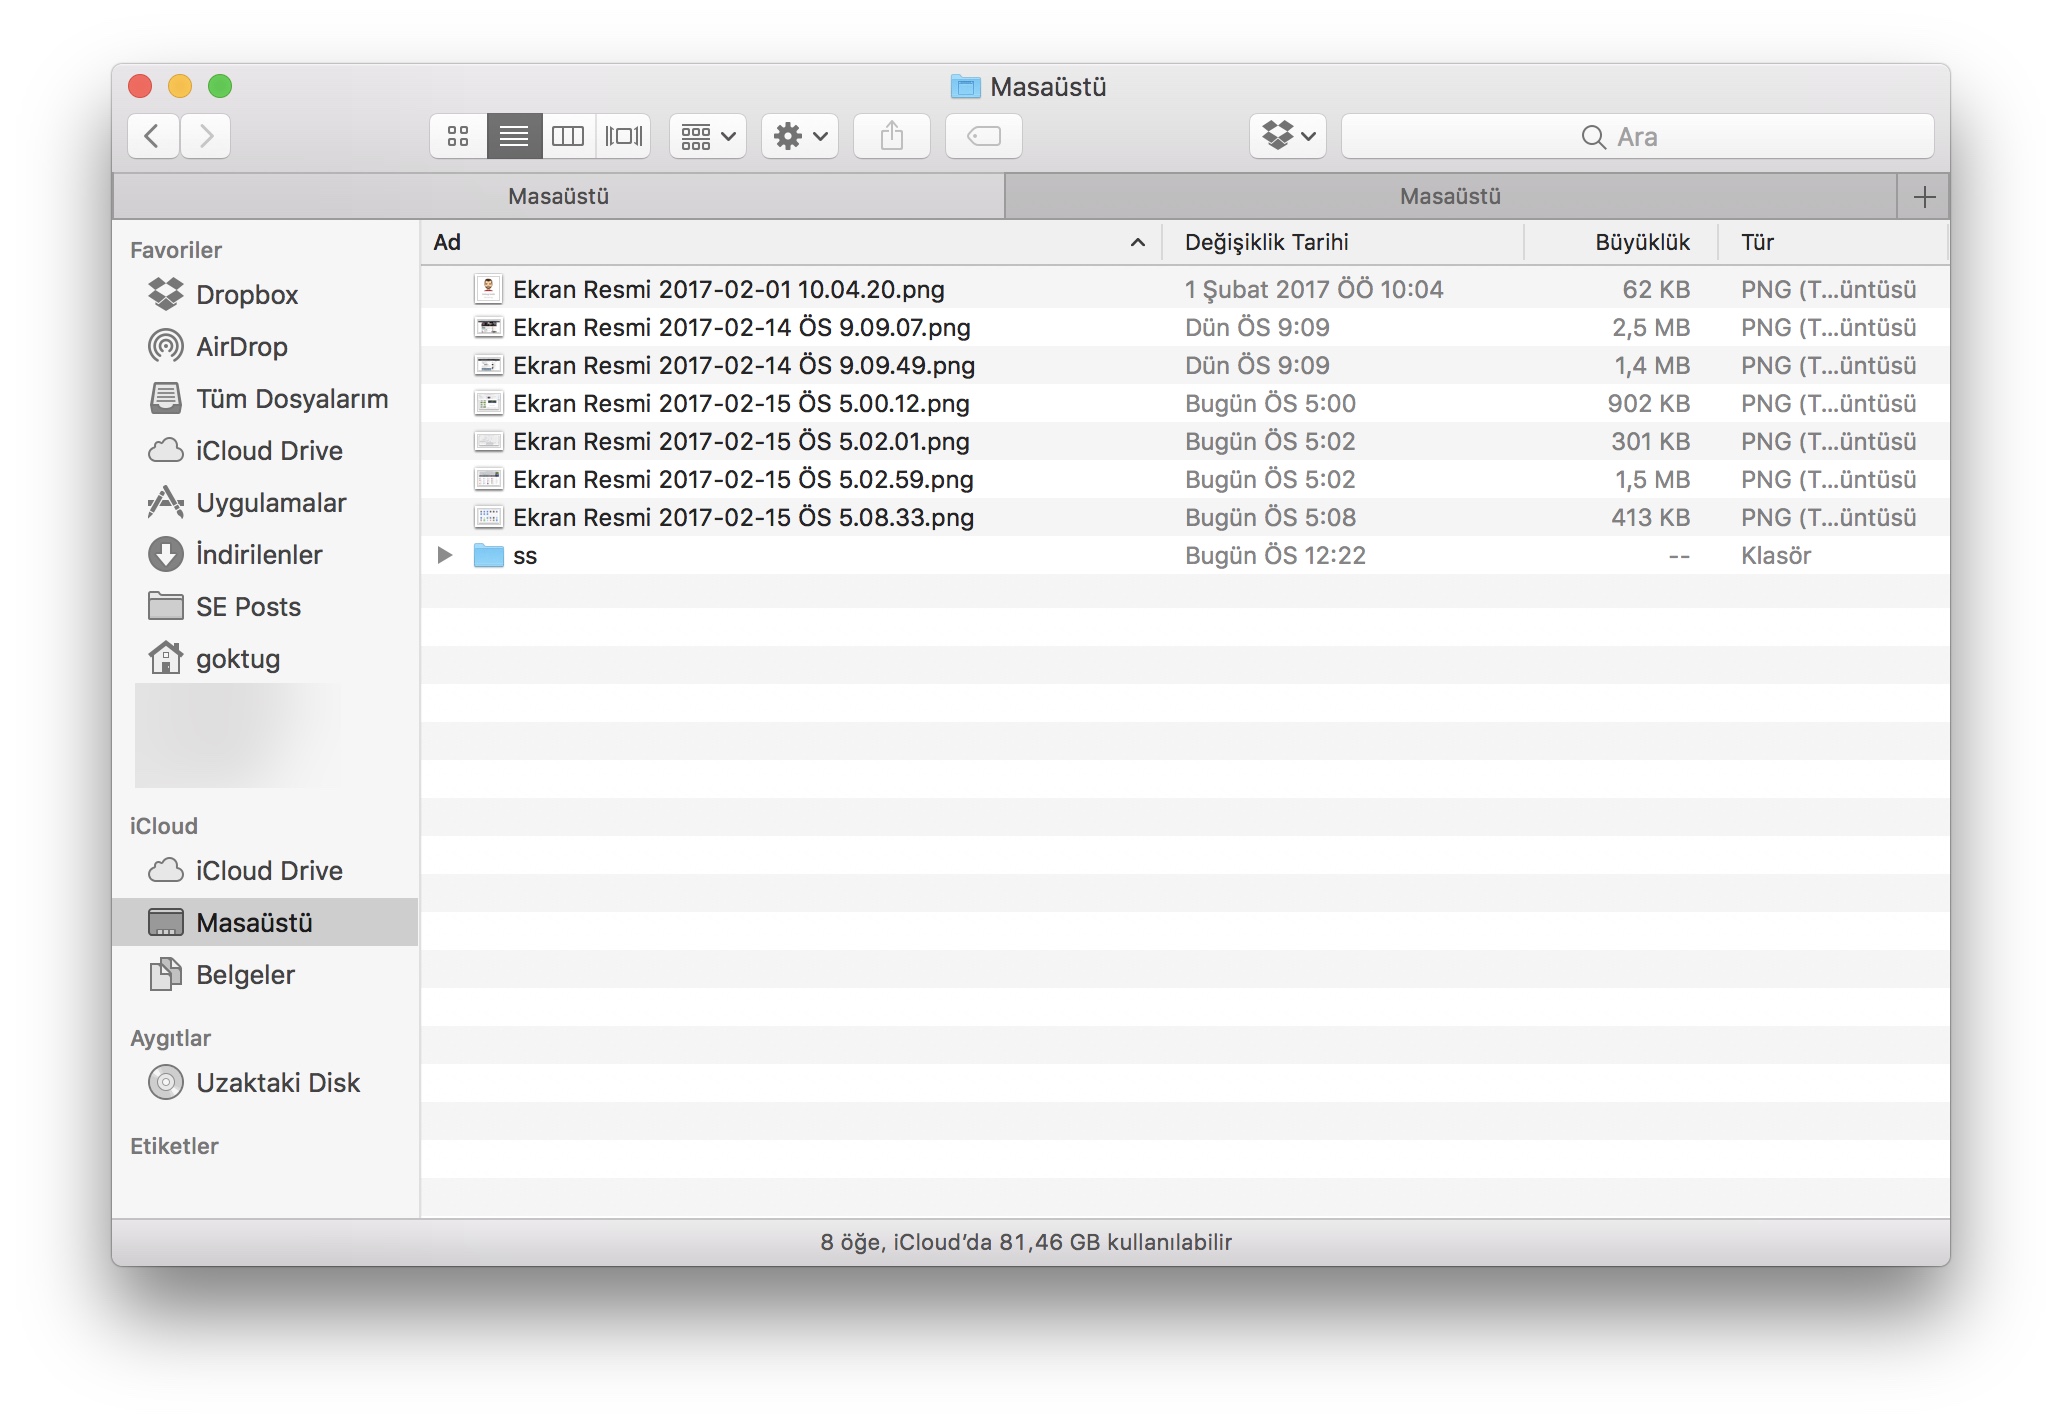This screenshot has width=2062, height=1426.
Task: Sort by Büyüklük column header
Action: click(1641, 242)
